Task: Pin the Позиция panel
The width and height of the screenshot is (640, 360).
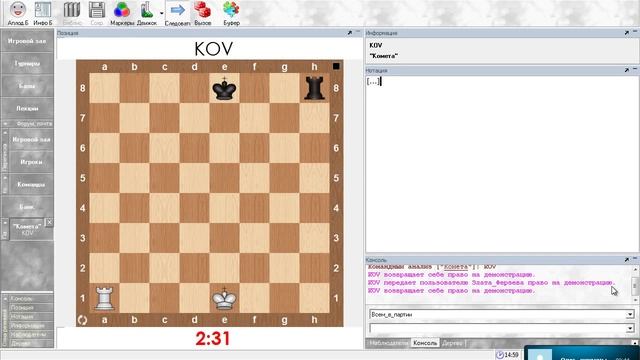Action: [x=350, y=33]
